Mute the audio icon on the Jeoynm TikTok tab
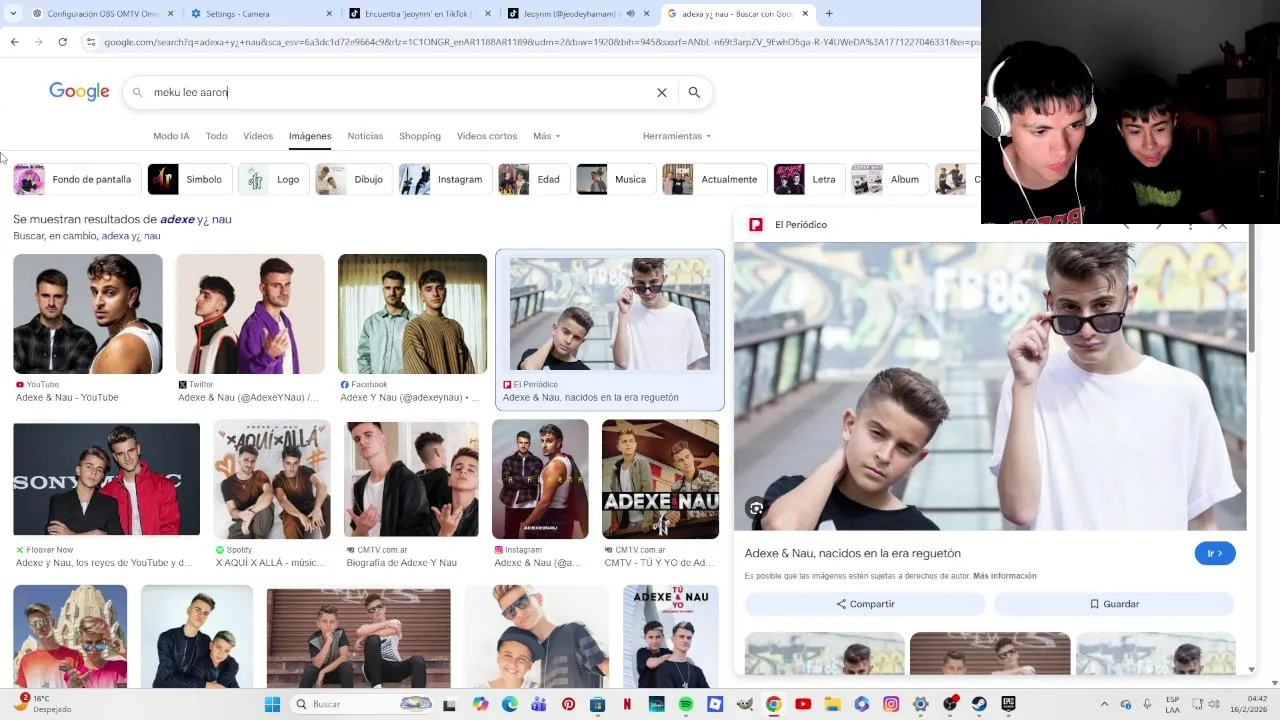The height and width of the screenshot is (720, 1280). click(x=630, y=14)
